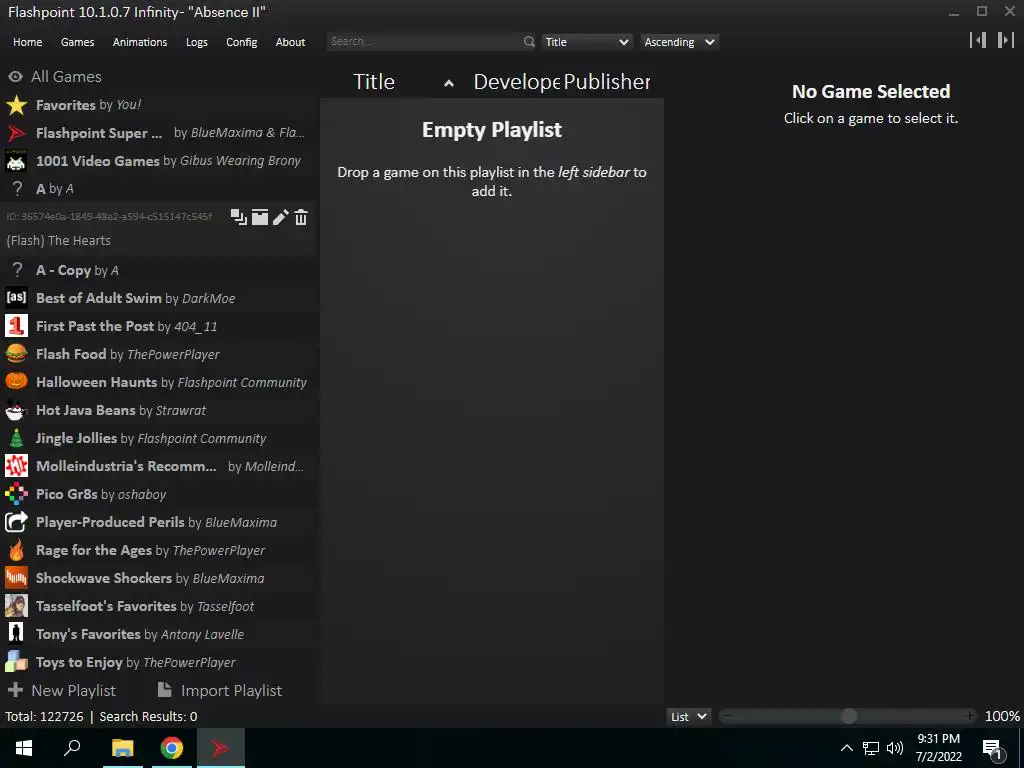Click the 1001 Video Games invader icon
Viewport: 1024px width, 768px height.
[16, 161]
